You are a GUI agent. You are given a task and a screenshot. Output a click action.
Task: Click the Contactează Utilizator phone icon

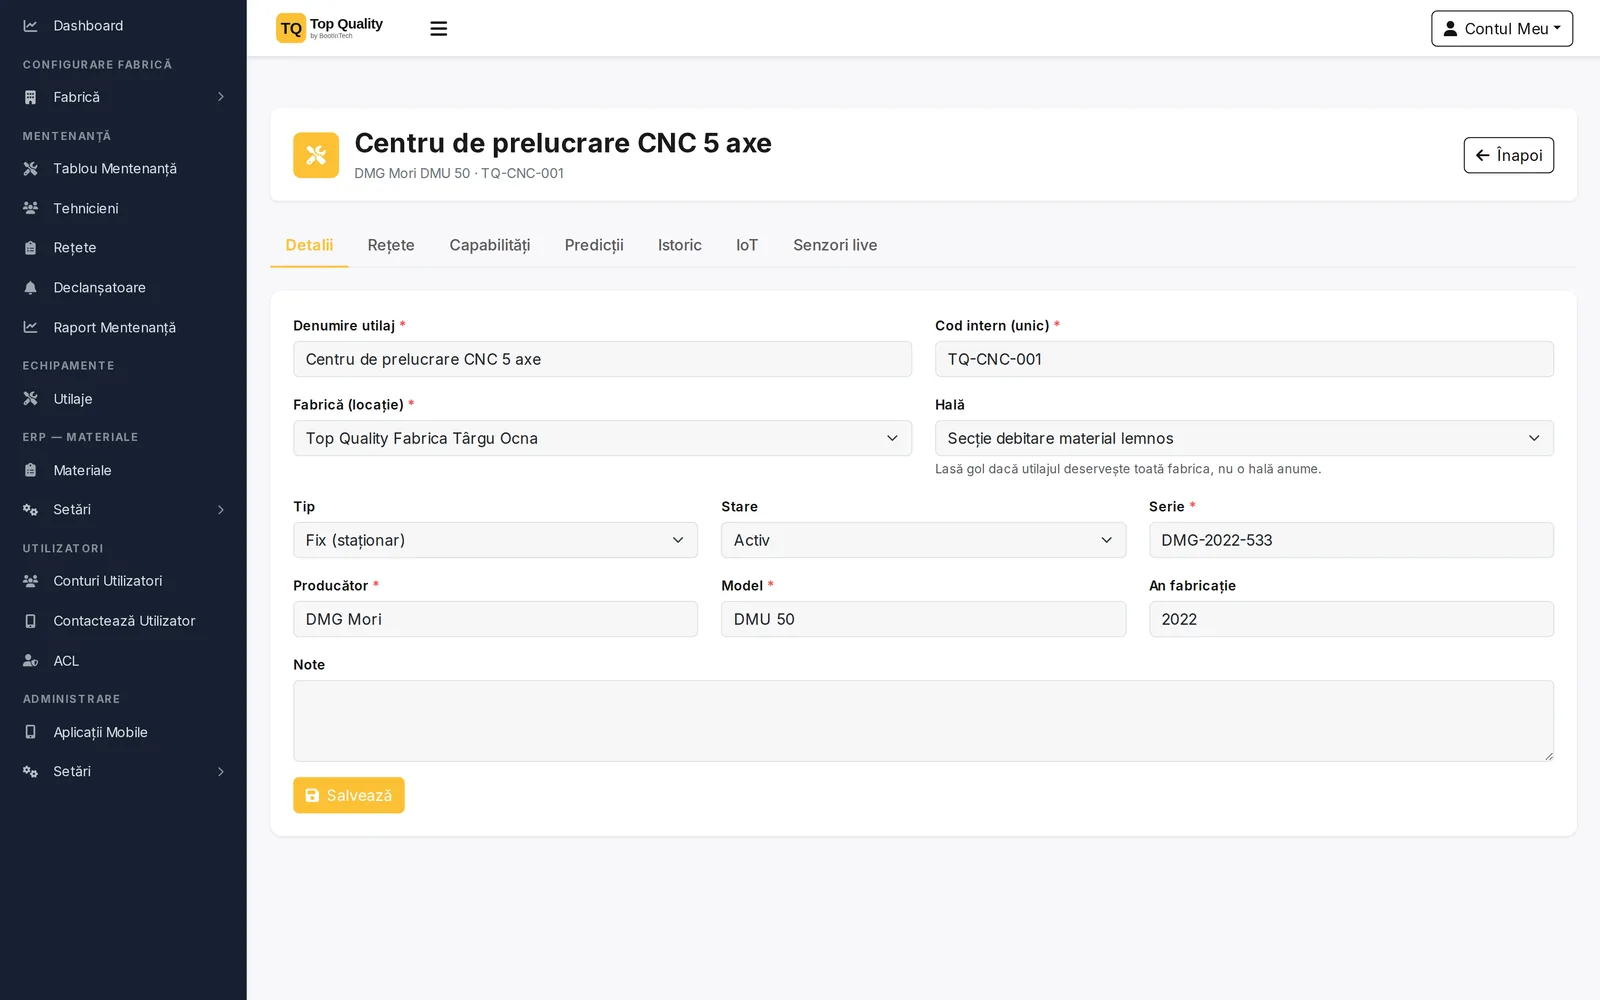click(30, 621)
